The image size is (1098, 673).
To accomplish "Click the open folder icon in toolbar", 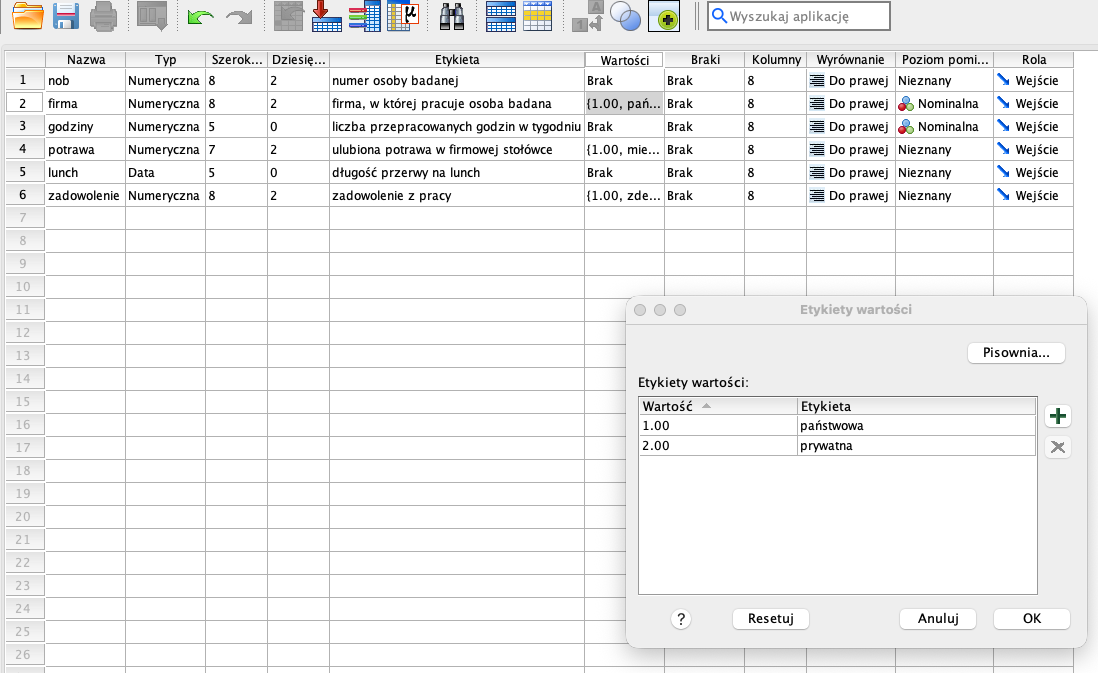I will 27,15.
